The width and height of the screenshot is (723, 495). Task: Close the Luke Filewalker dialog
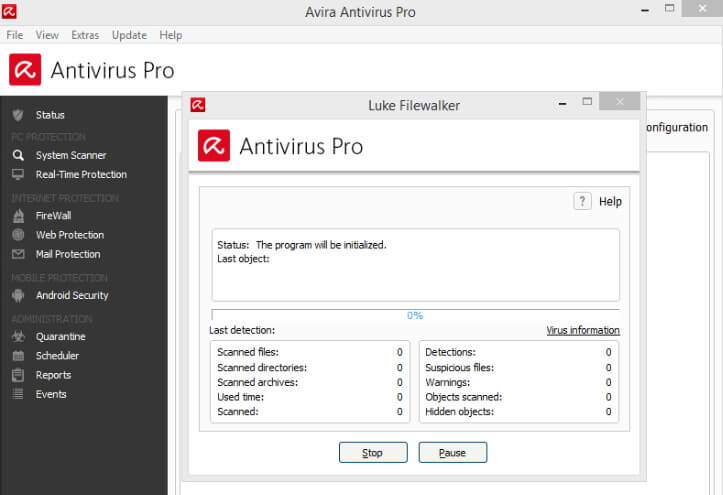tap(620, 101)
